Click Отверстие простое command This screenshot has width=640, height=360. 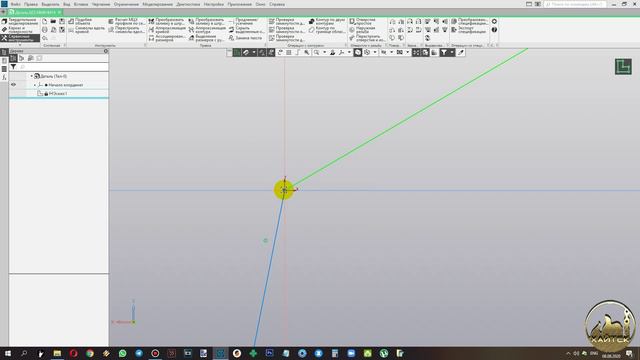coord(362,21)
